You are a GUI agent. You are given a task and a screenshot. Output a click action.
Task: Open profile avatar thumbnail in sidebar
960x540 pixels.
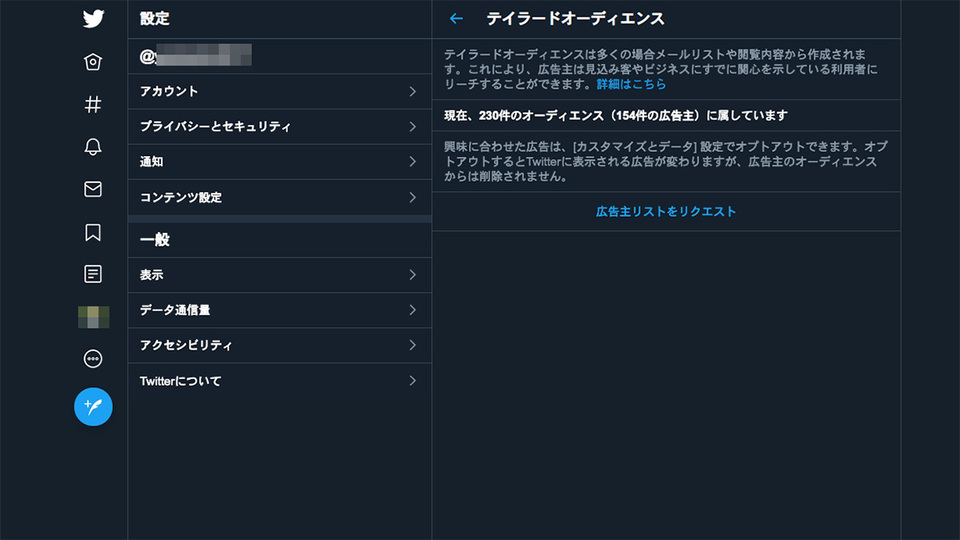[93, 317]
